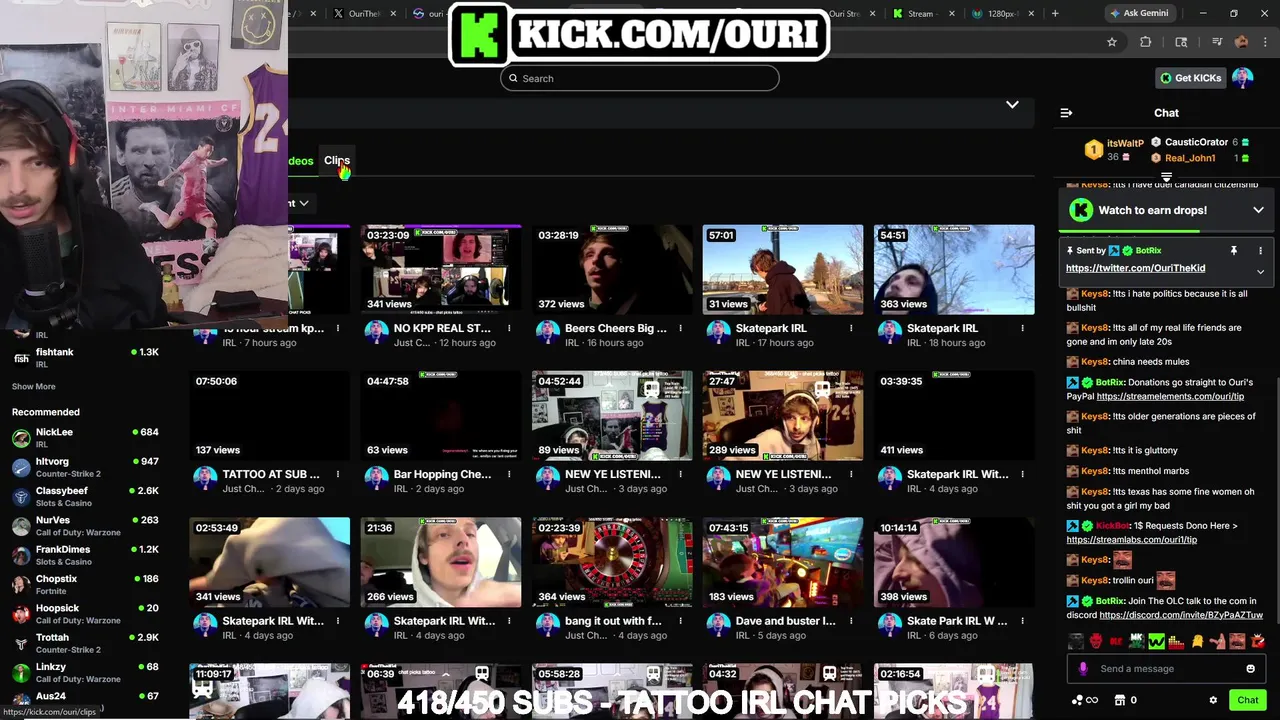Expand pinned message chevron under twitter link
1280x720 pixels.
1260,271
